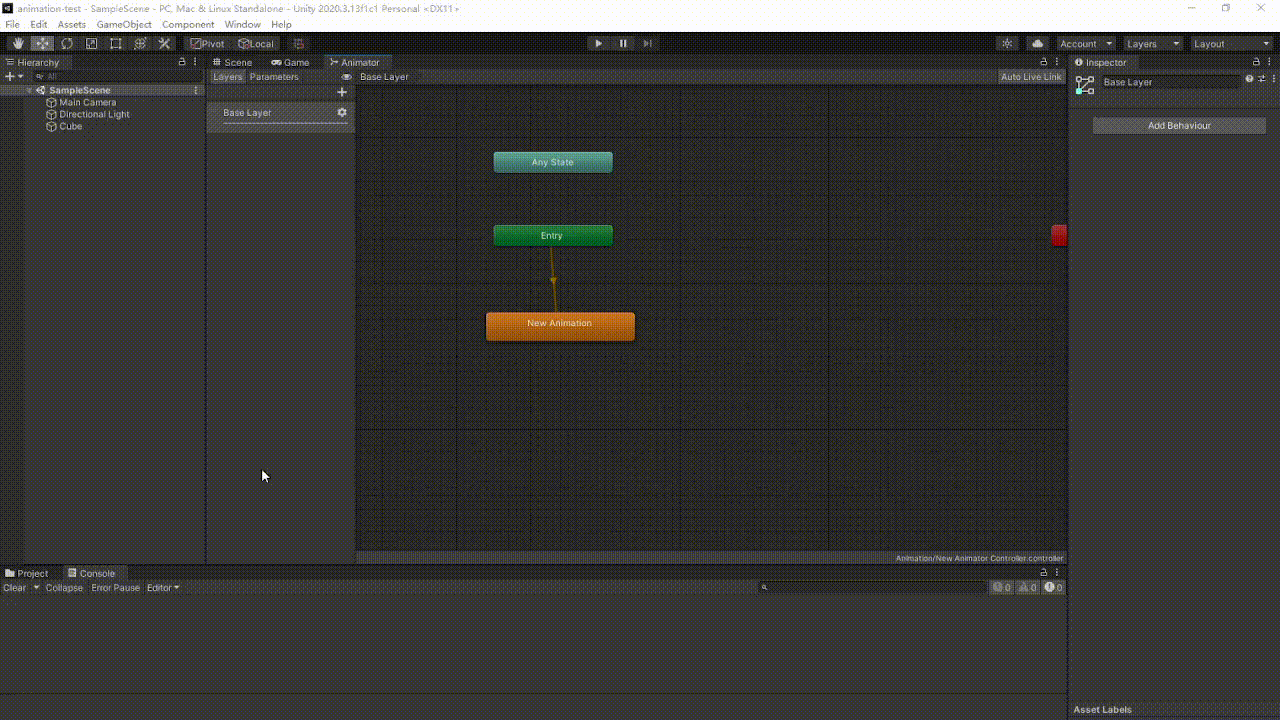Toggle Error Pause in Console
The width and height of the screenshot is (1280, 720).
click(116, 587)
